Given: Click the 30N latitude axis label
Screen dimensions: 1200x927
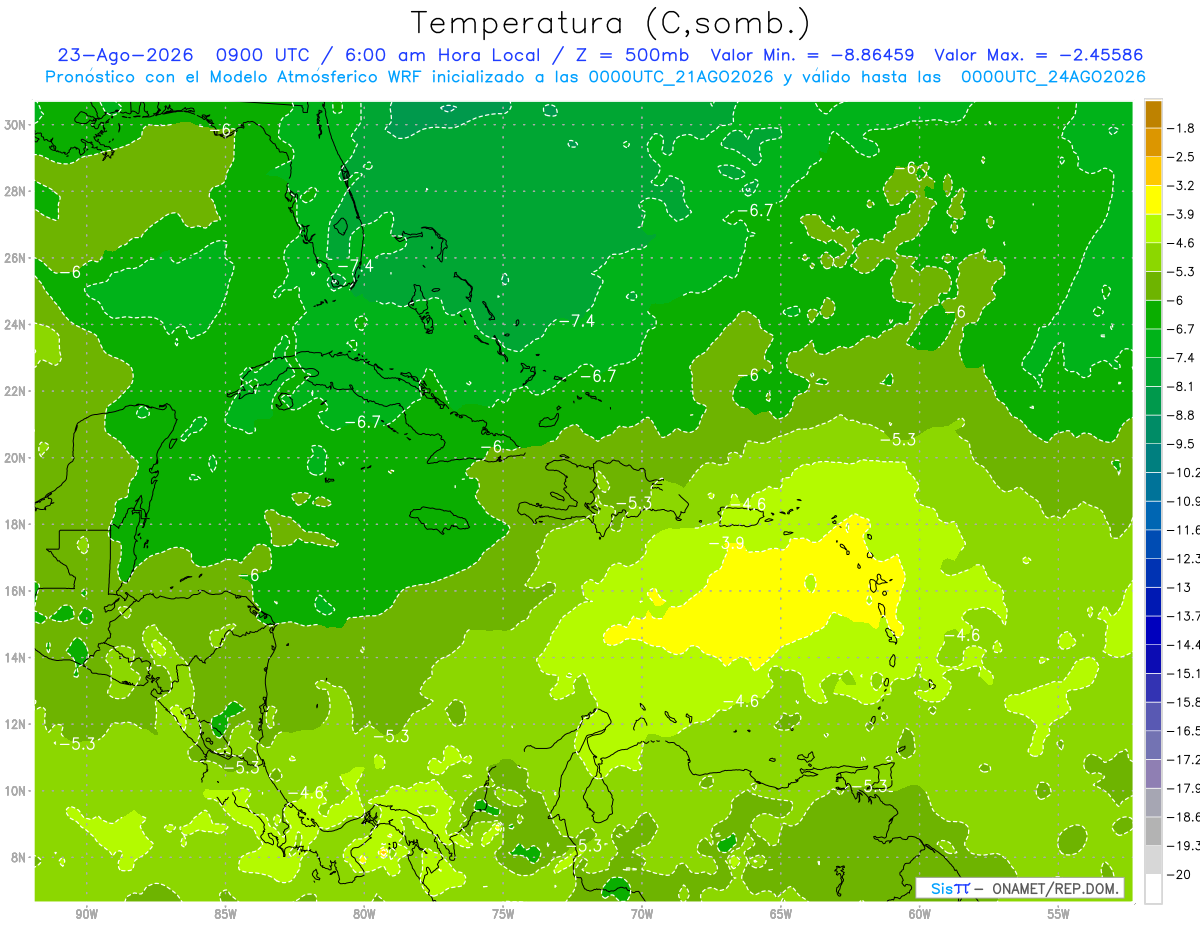Looking at the screenshot, I should pos(16,124).
